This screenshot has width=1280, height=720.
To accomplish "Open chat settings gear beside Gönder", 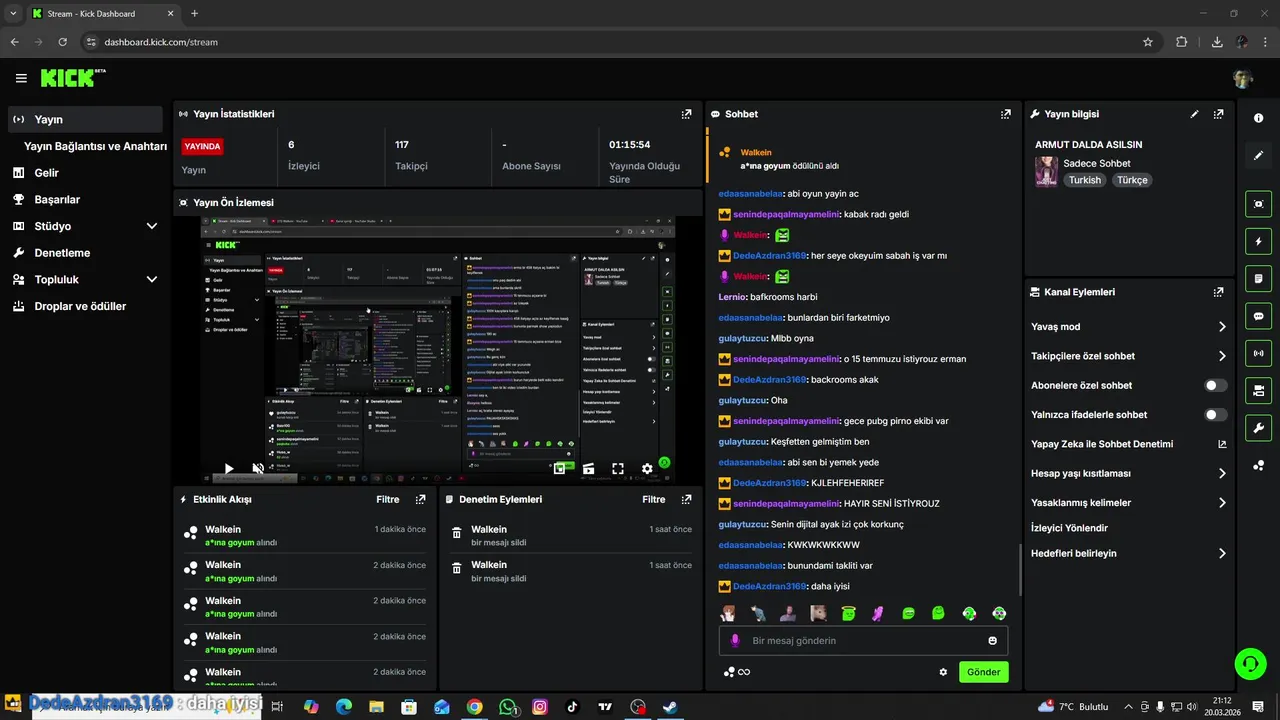I will (x=943, y=672).
